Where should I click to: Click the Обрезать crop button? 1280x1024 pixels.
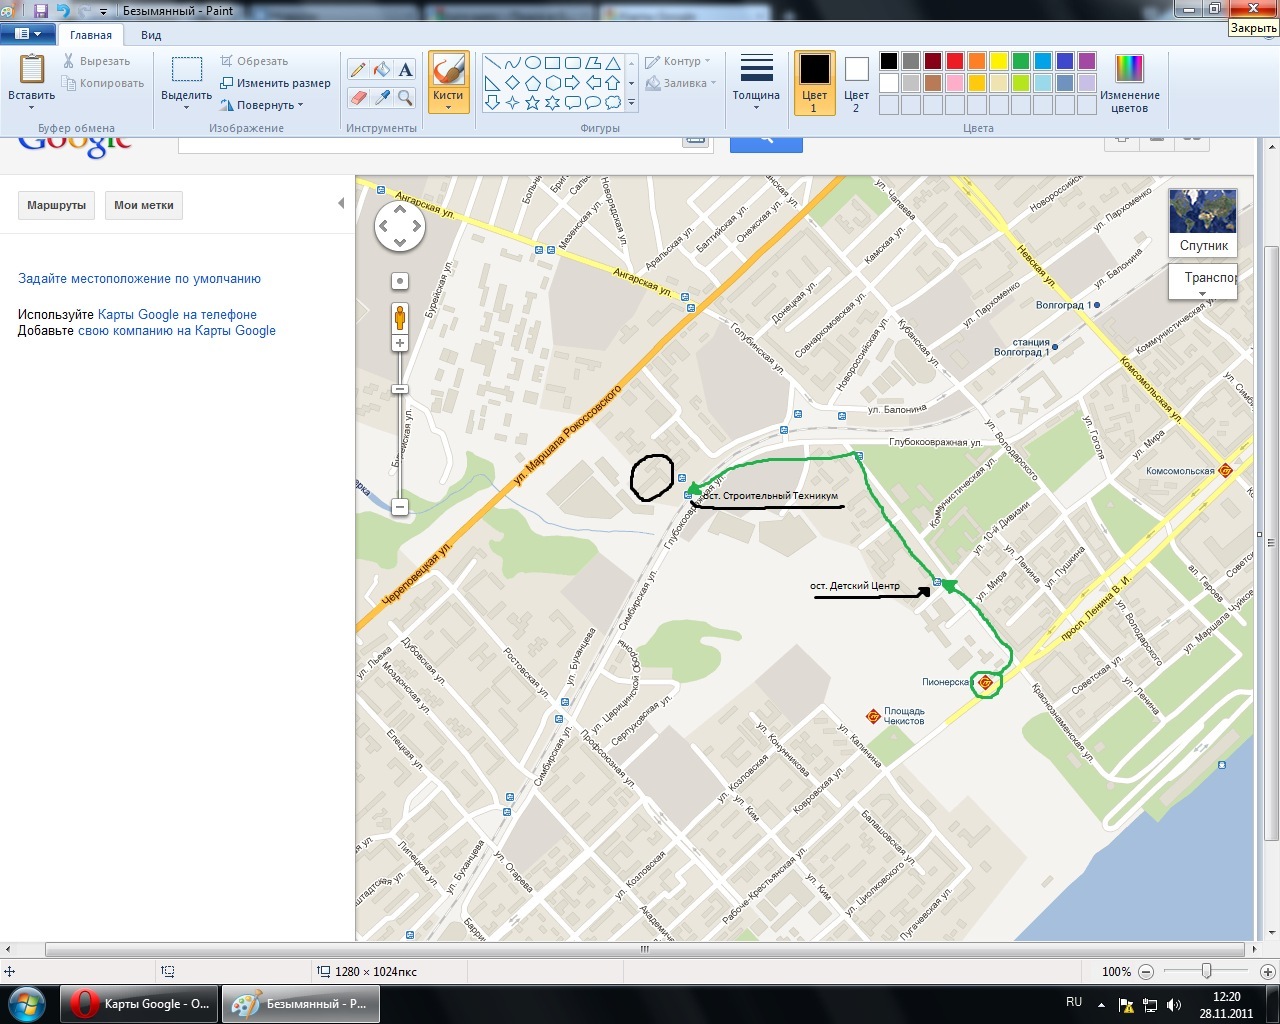tap(255, 61)
